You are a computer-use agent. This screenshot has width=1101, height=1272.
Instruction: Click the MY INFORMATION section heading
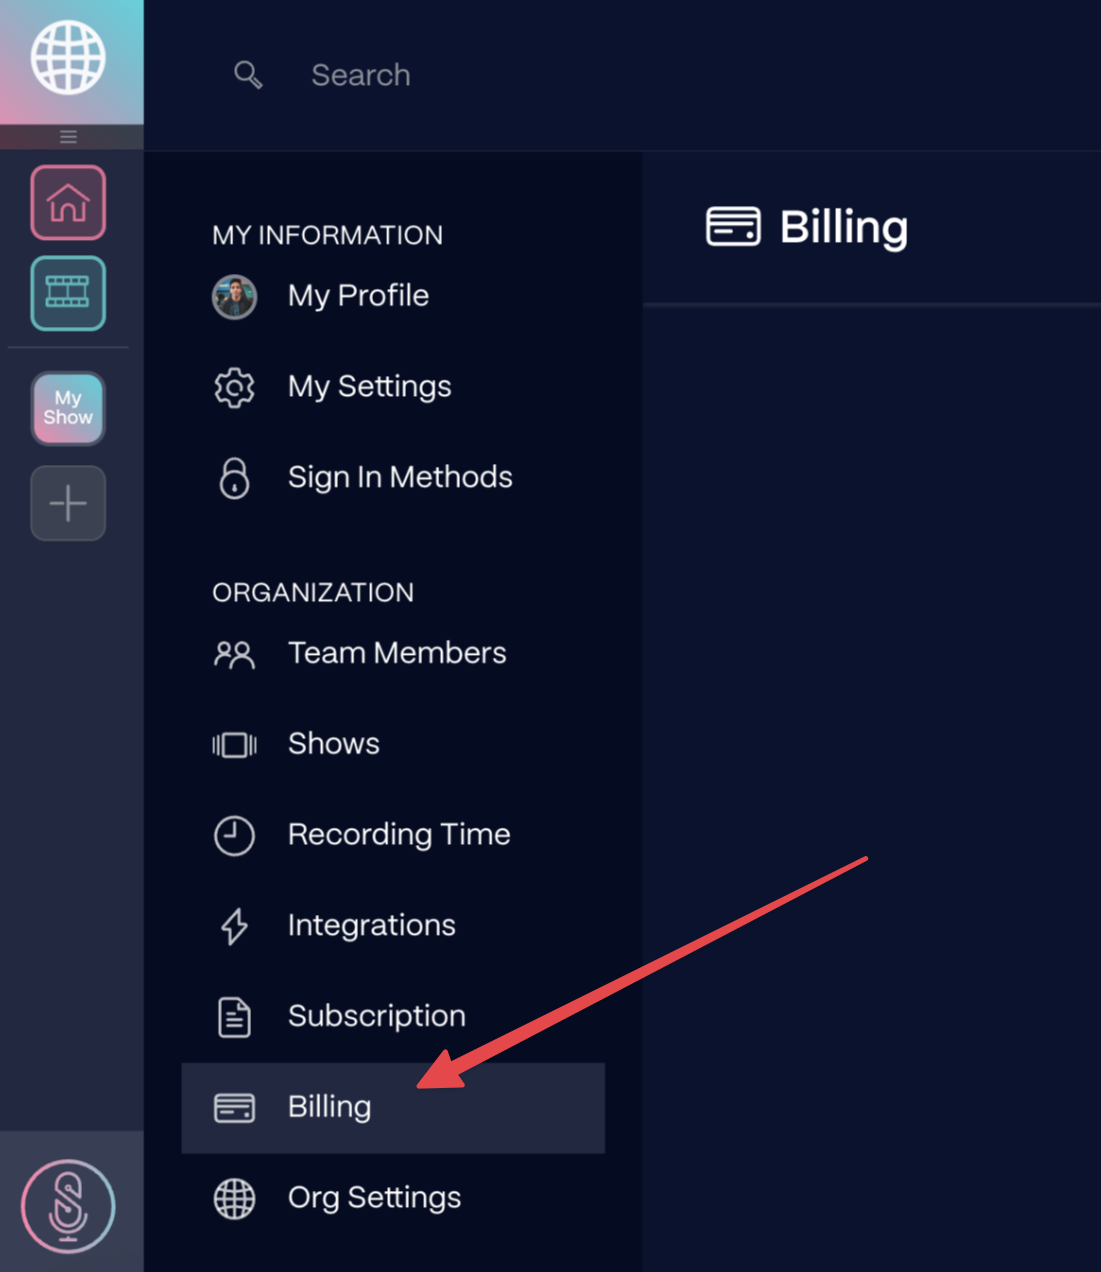point(327,235)
